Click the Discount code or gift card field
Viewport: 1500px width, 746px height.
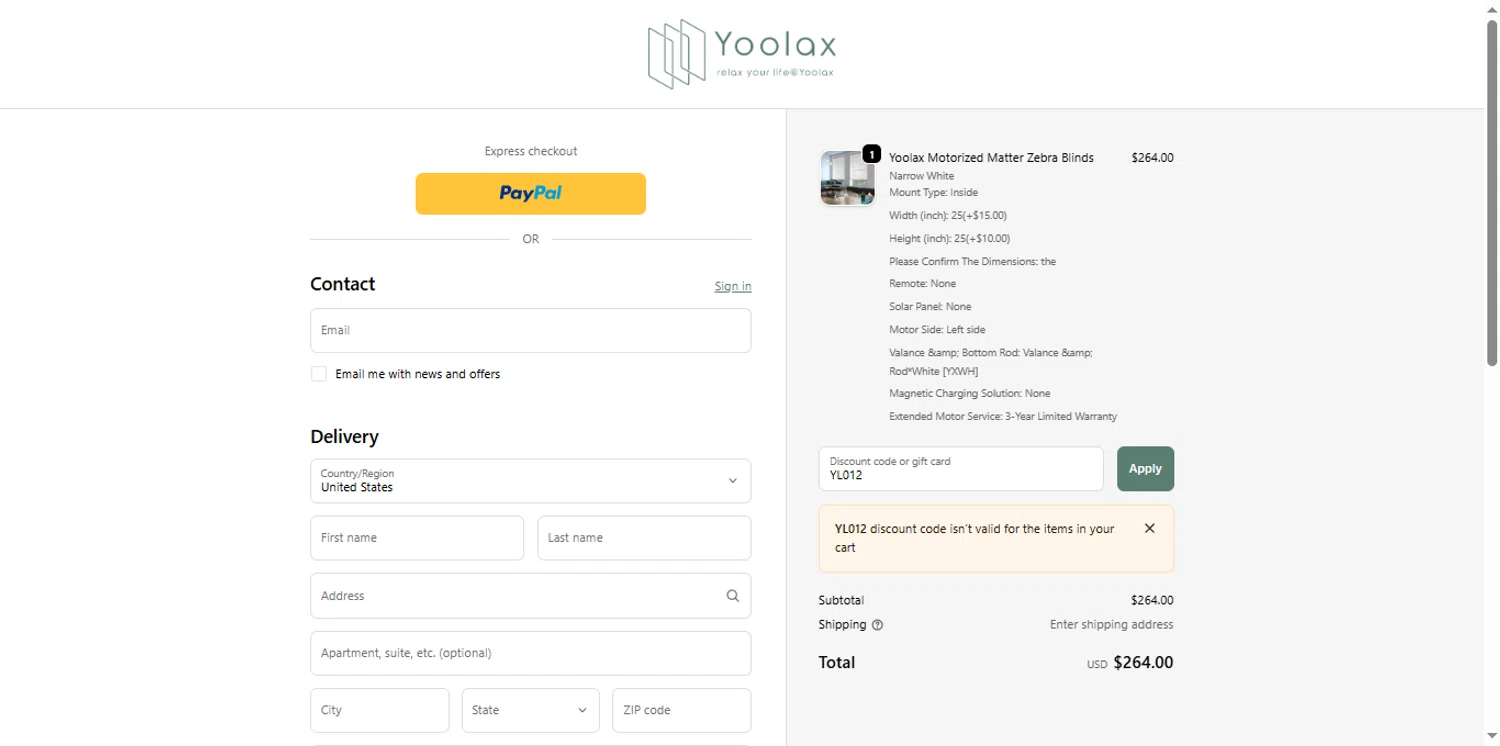click(961, 469)
